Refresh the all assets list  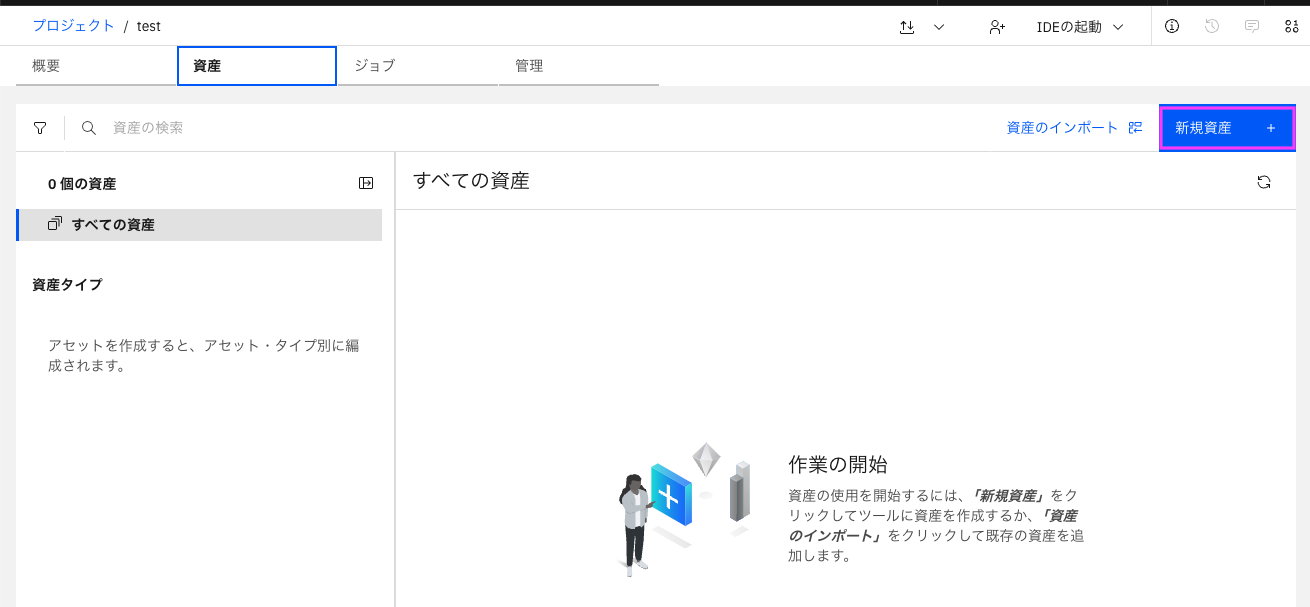[x=1264, y=181]
